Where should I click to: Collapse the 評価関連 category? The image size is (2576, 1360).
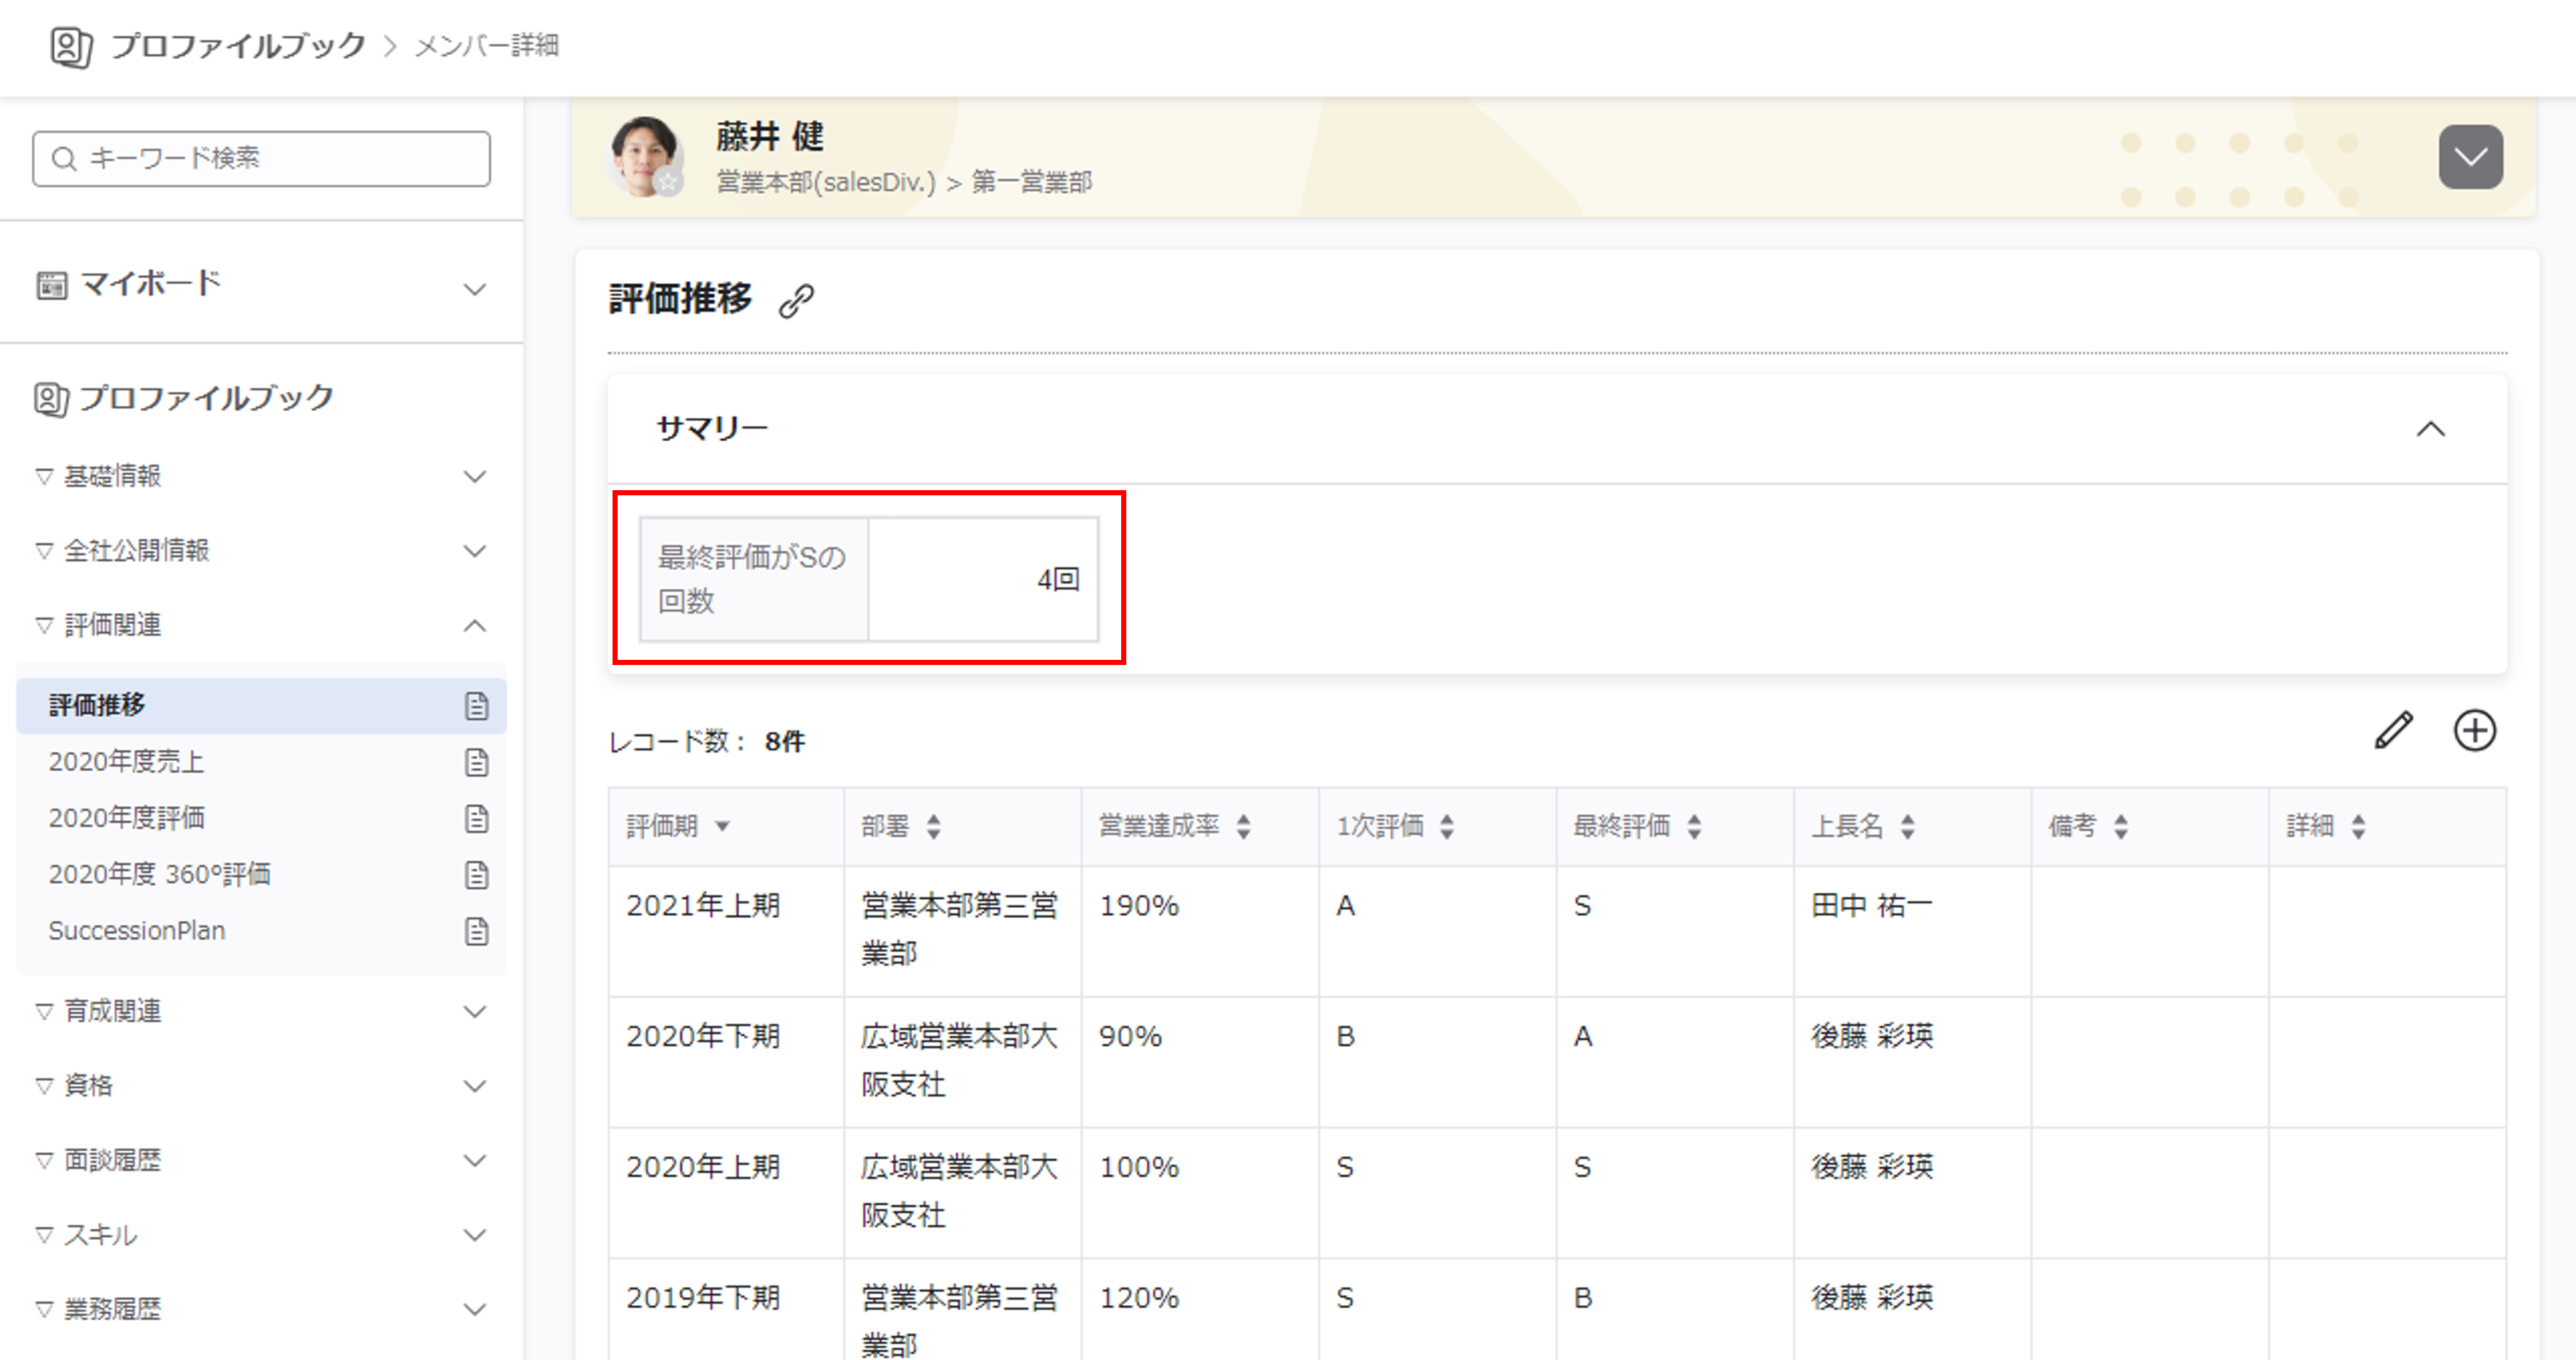pyautogui.click(x=474, y=626)
